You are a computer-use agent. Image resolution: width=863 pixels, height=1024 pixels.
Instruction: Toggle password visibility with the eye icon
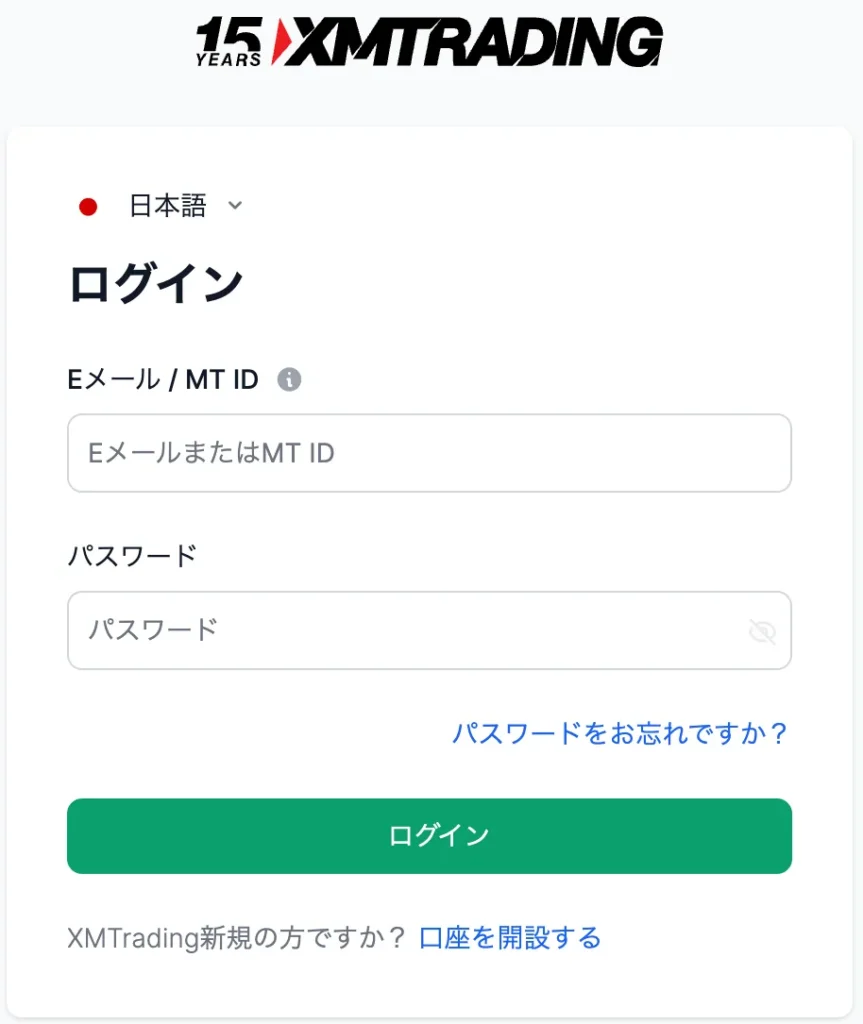click(762, 631)
